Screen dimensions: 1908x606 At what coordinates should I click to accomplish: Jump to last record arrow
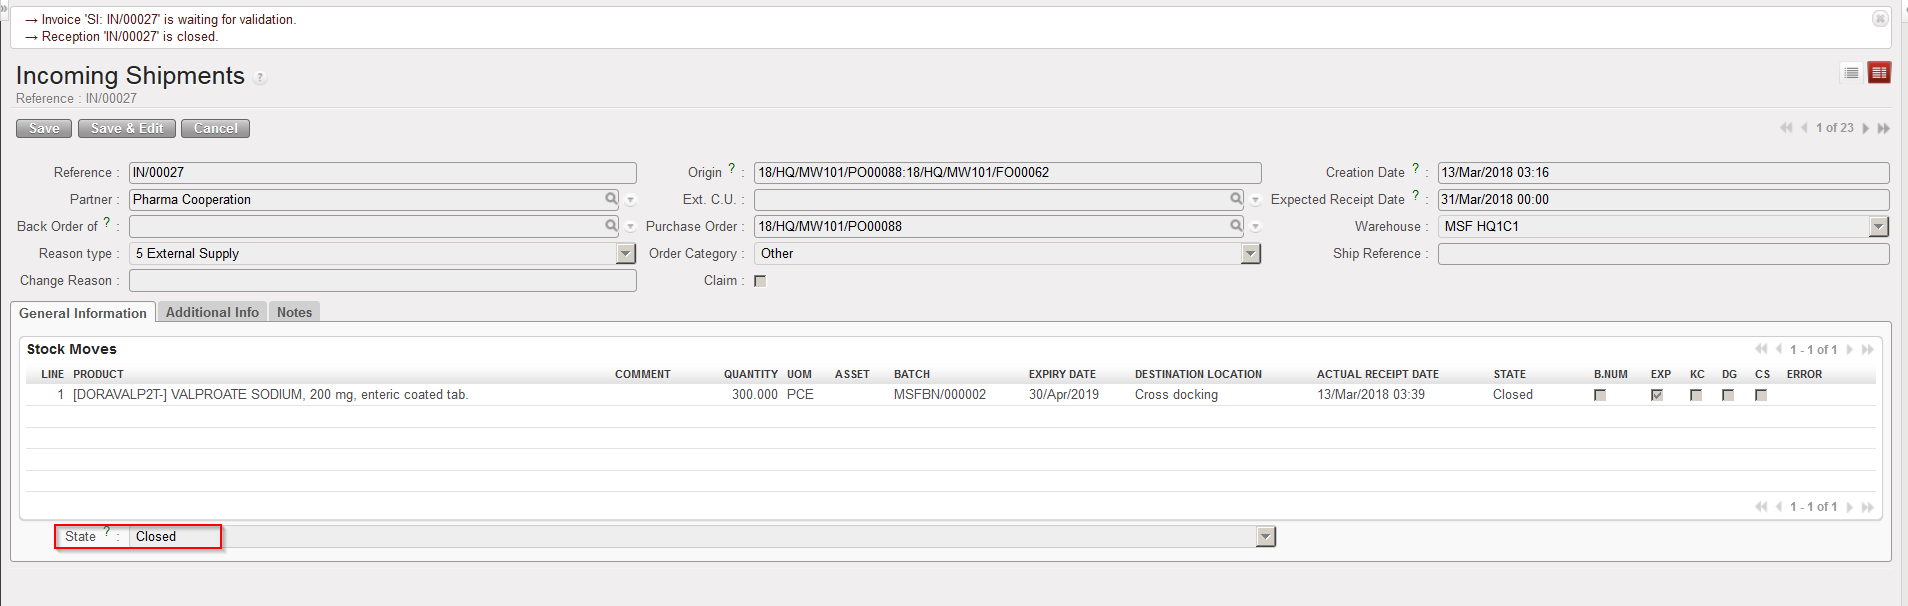click(x=1884, y=128)
